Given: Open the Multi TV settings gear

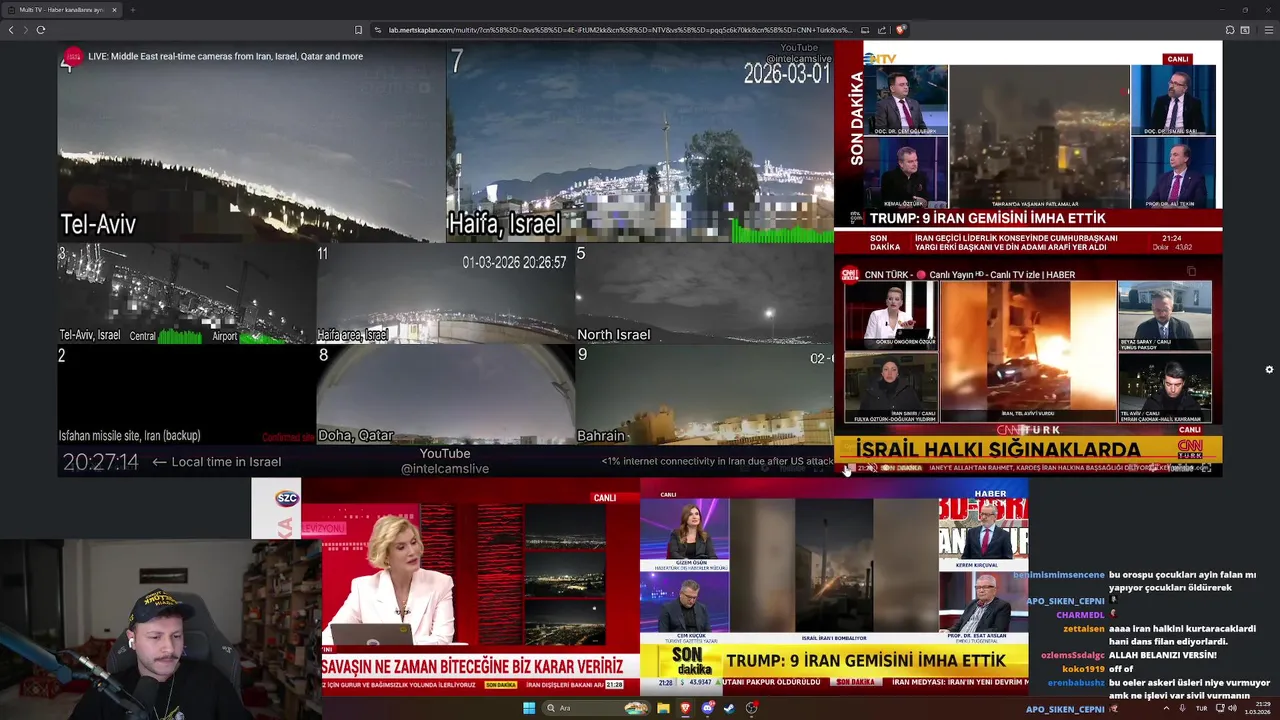Looking at the screenshot, I should (x=1269, y=370).
